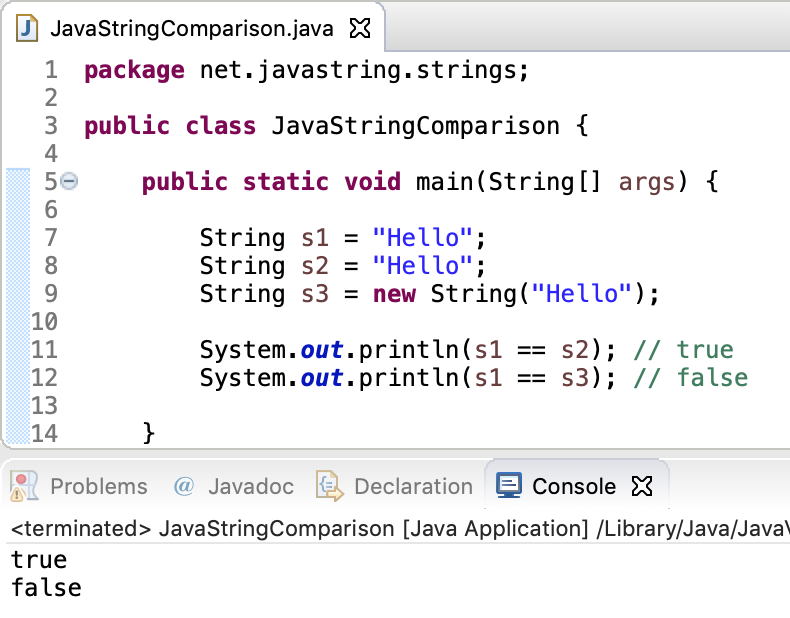Place cursor on the package keyword
The image size is (790, 618).
pos(134,70)
